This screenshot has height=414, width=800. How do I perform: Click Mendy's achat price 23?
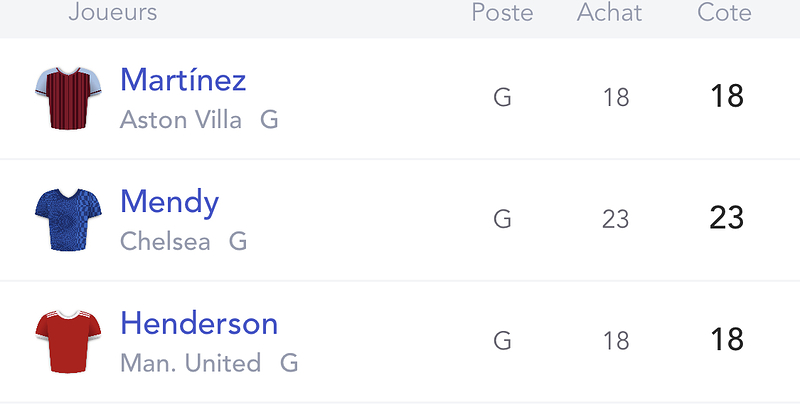pyautogui.click(x=615, y=220)
